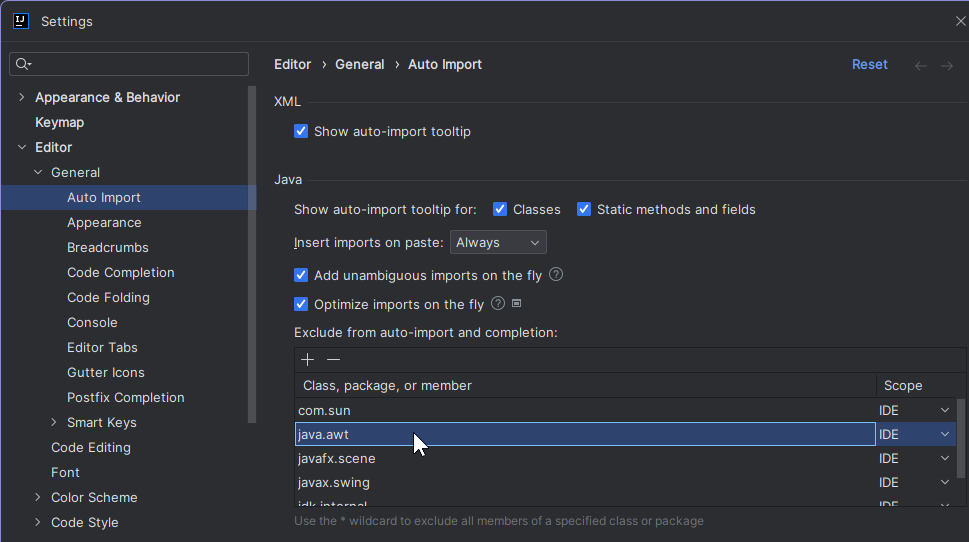The width and height of the screenshot is (969, 542).
Task: Select the javafx.scene exclusion row
Action: pos(585,459)
